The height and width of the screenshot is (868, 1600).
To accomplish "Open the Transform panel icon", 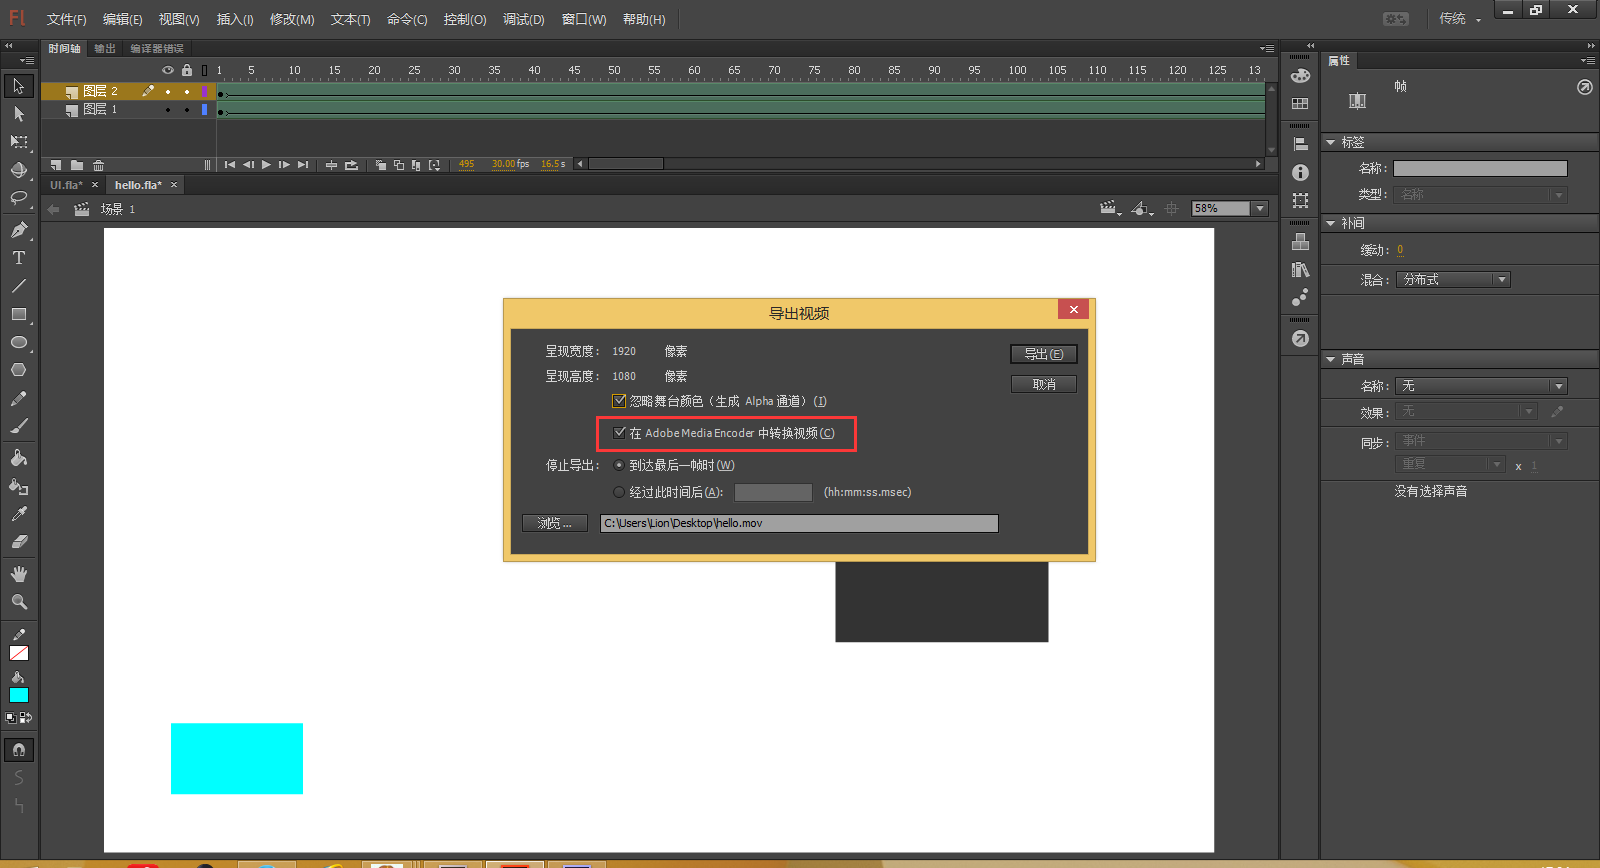I will point(1300,201).
